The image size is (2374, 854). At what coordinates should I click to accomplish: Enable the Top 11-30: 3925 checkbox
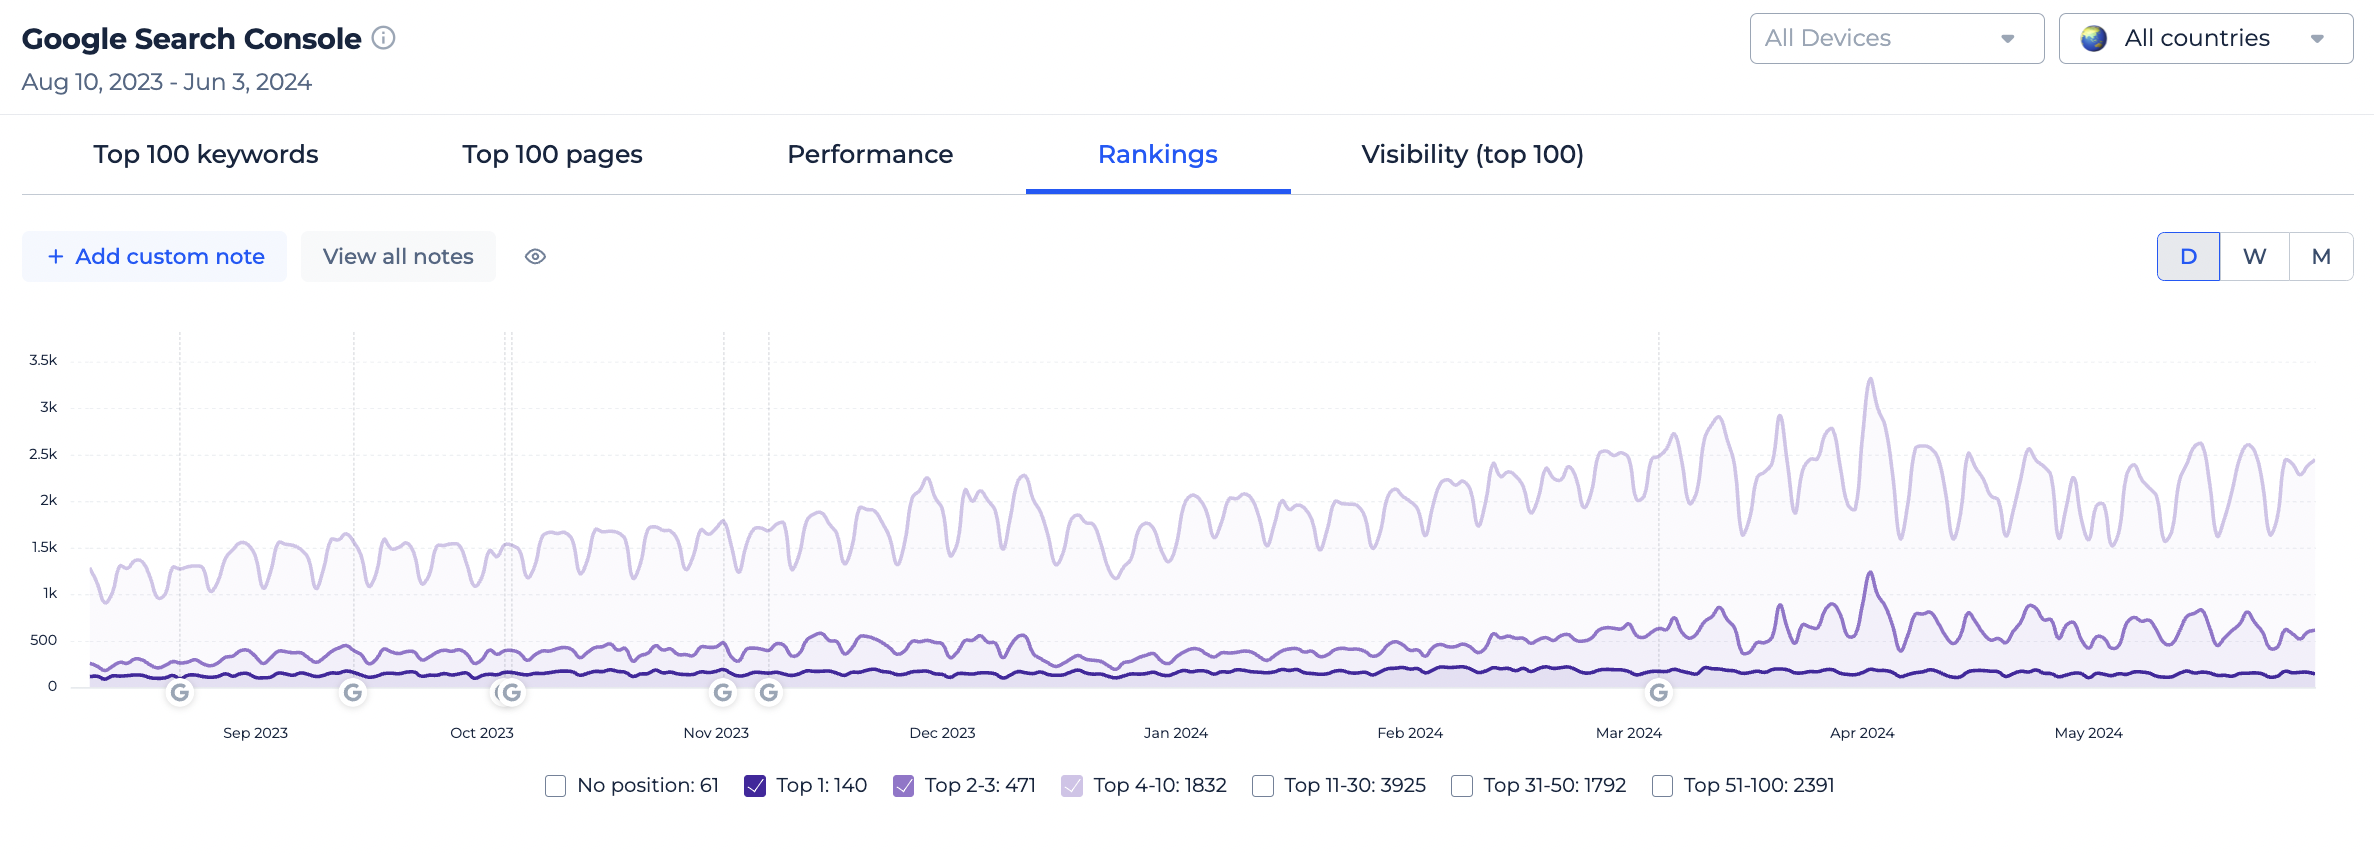point(1263,786)
